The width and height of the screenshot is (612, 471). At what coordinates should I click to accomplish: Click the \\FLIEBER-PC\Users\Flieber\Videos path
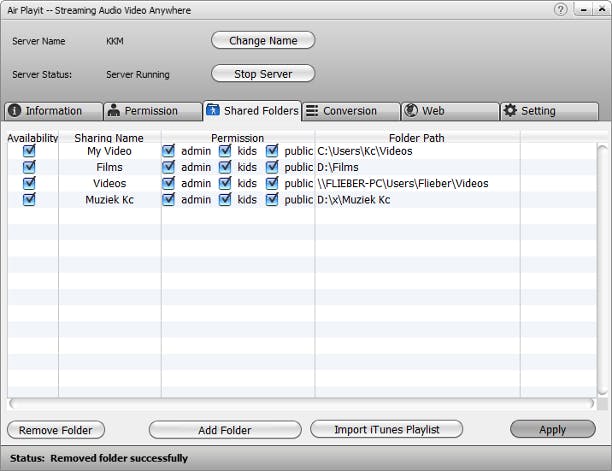point(403,183)
